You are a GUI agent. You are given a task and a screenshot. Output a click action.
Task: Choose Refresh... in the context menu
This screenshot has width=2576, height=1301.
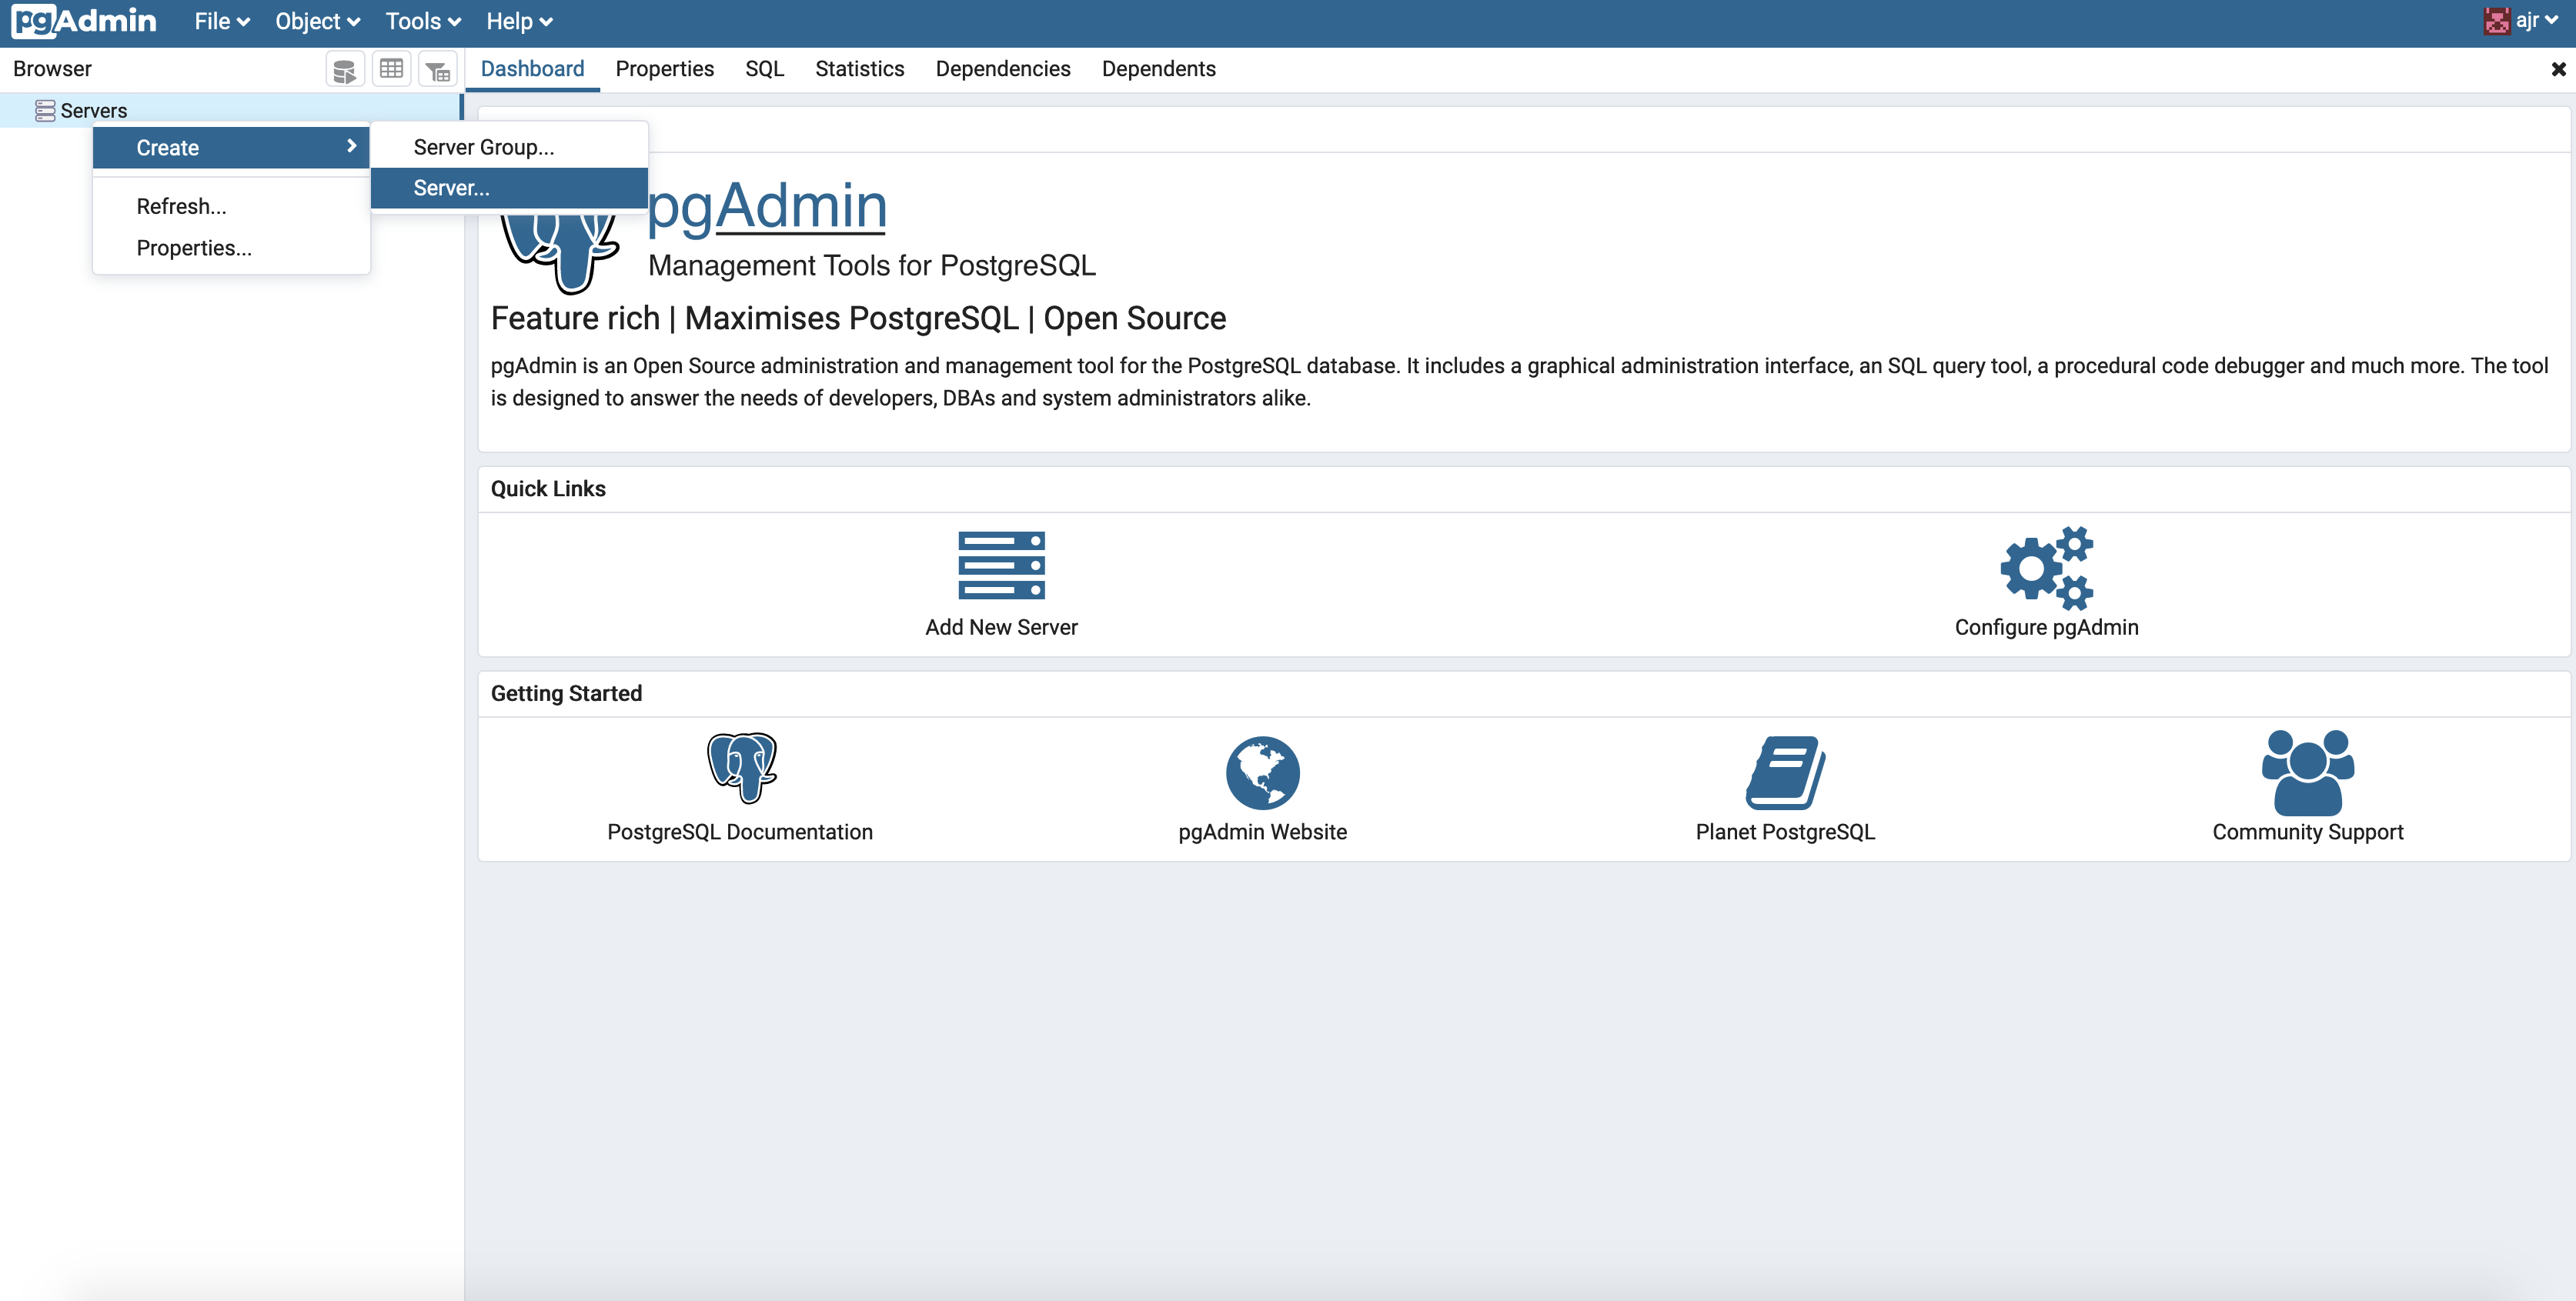[181, 206]
